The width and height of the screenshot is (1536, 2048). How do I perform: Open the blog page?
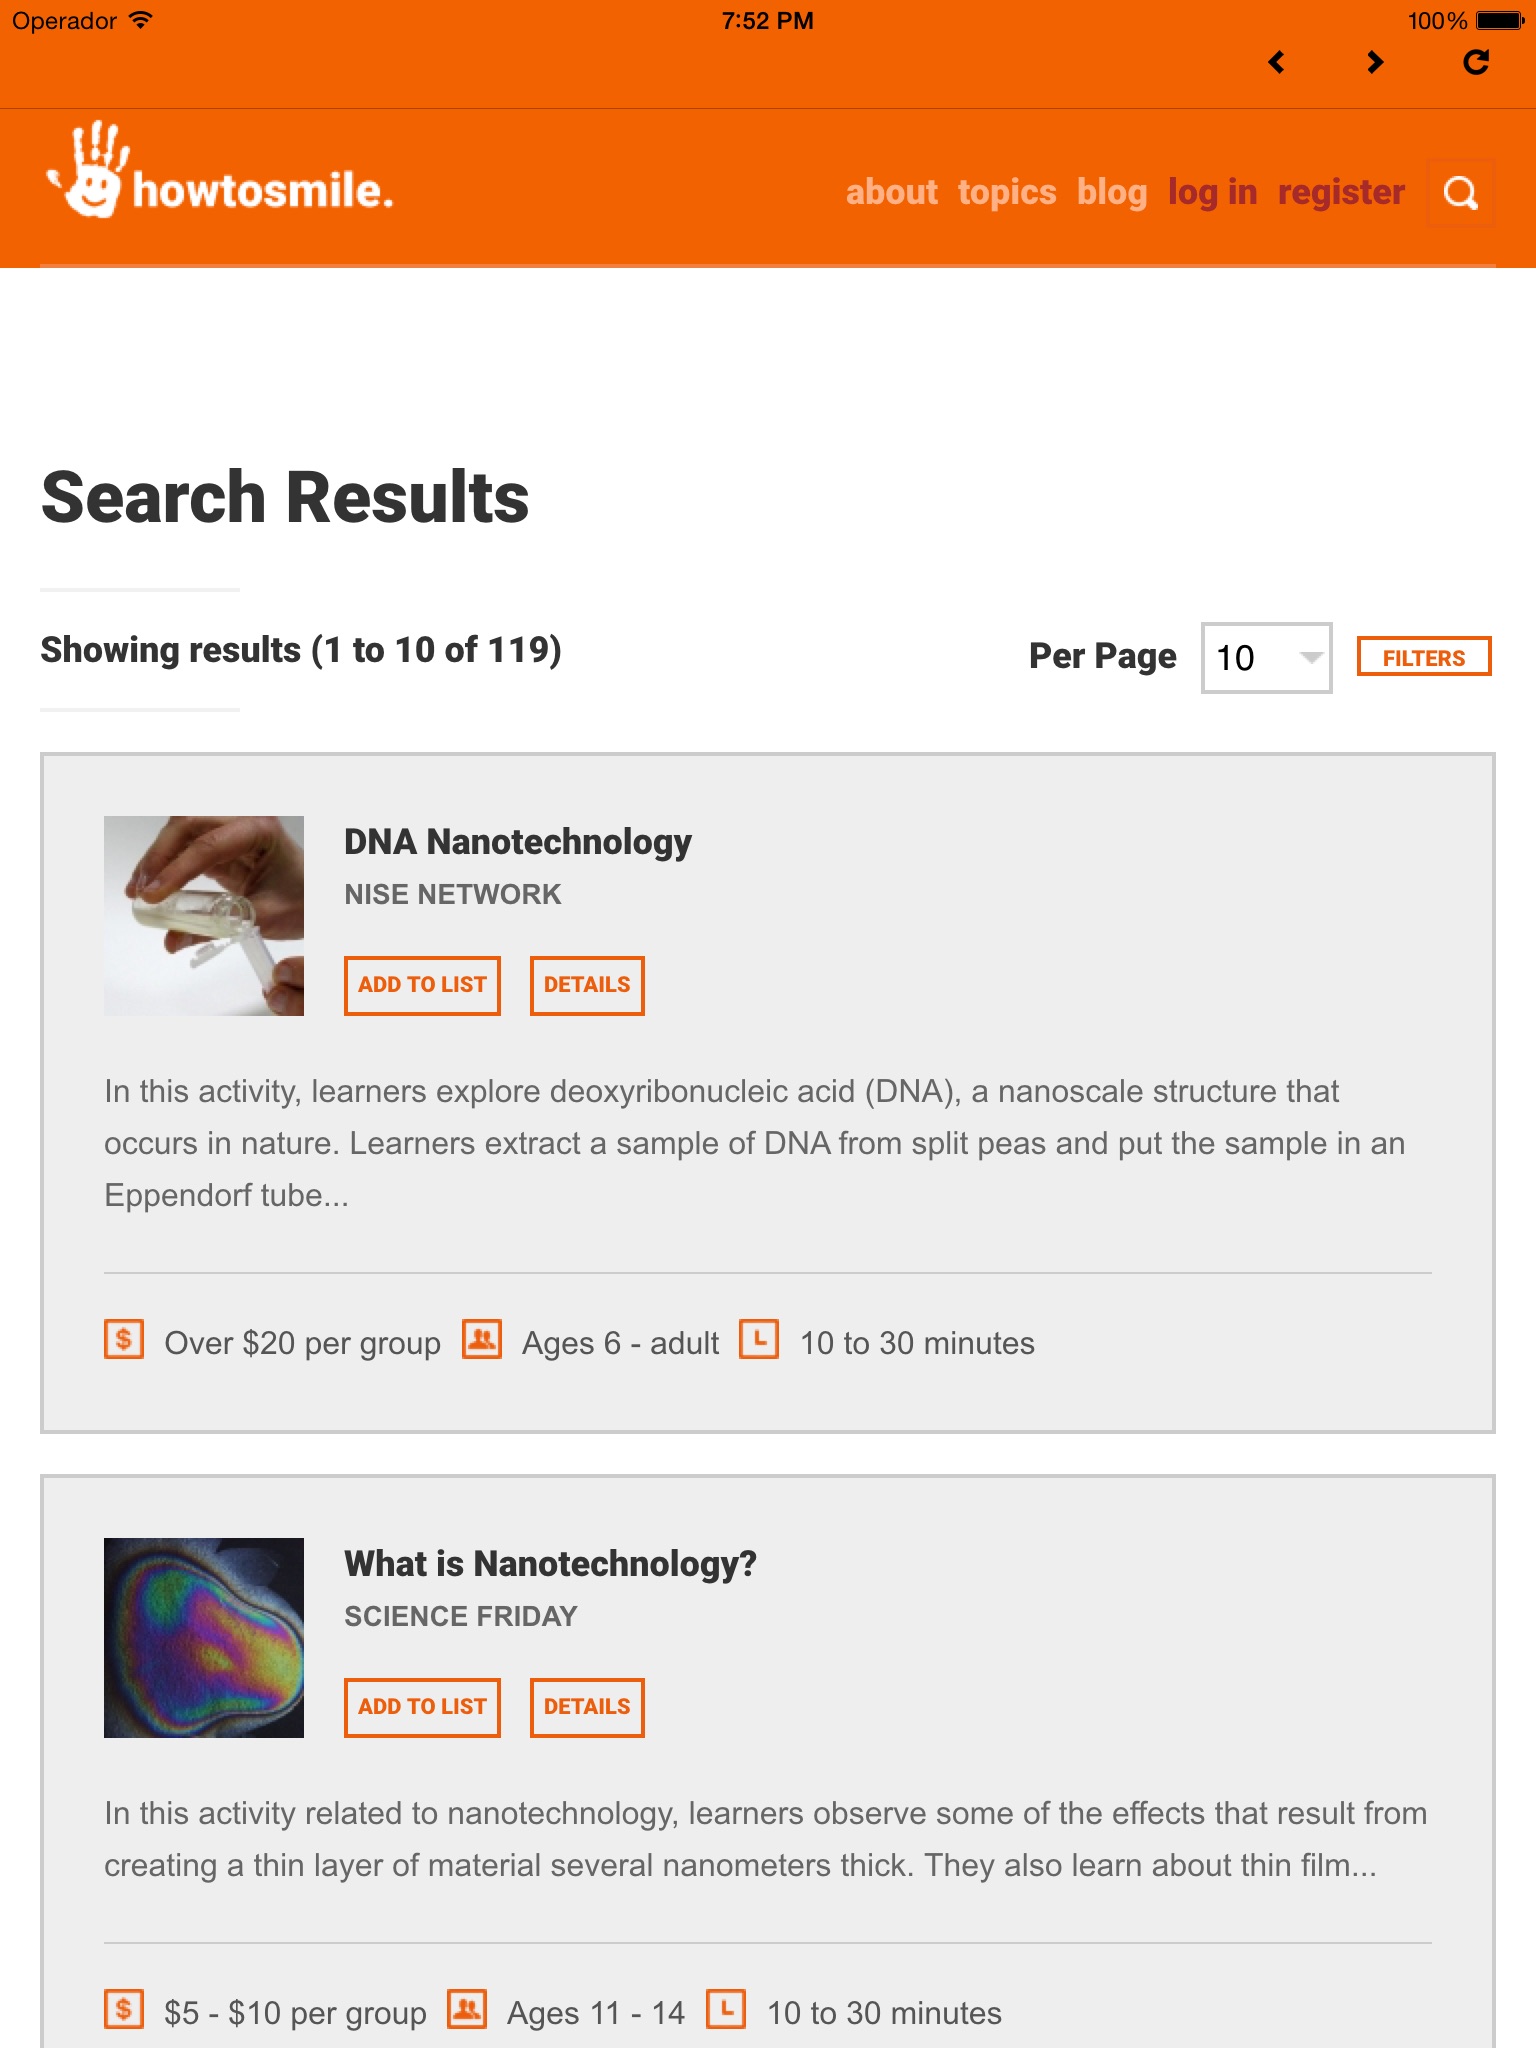(x=1111, y=192)
